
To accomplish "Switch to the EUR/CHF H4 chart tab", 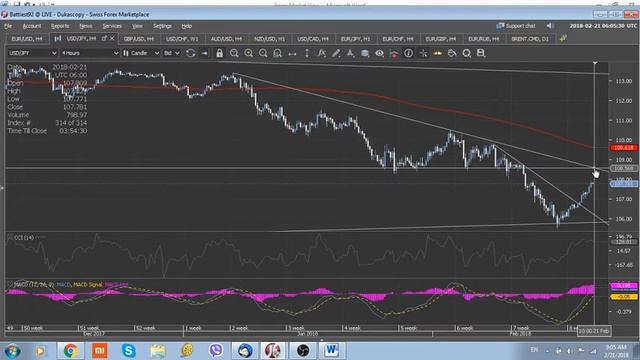I will point(398,39).
